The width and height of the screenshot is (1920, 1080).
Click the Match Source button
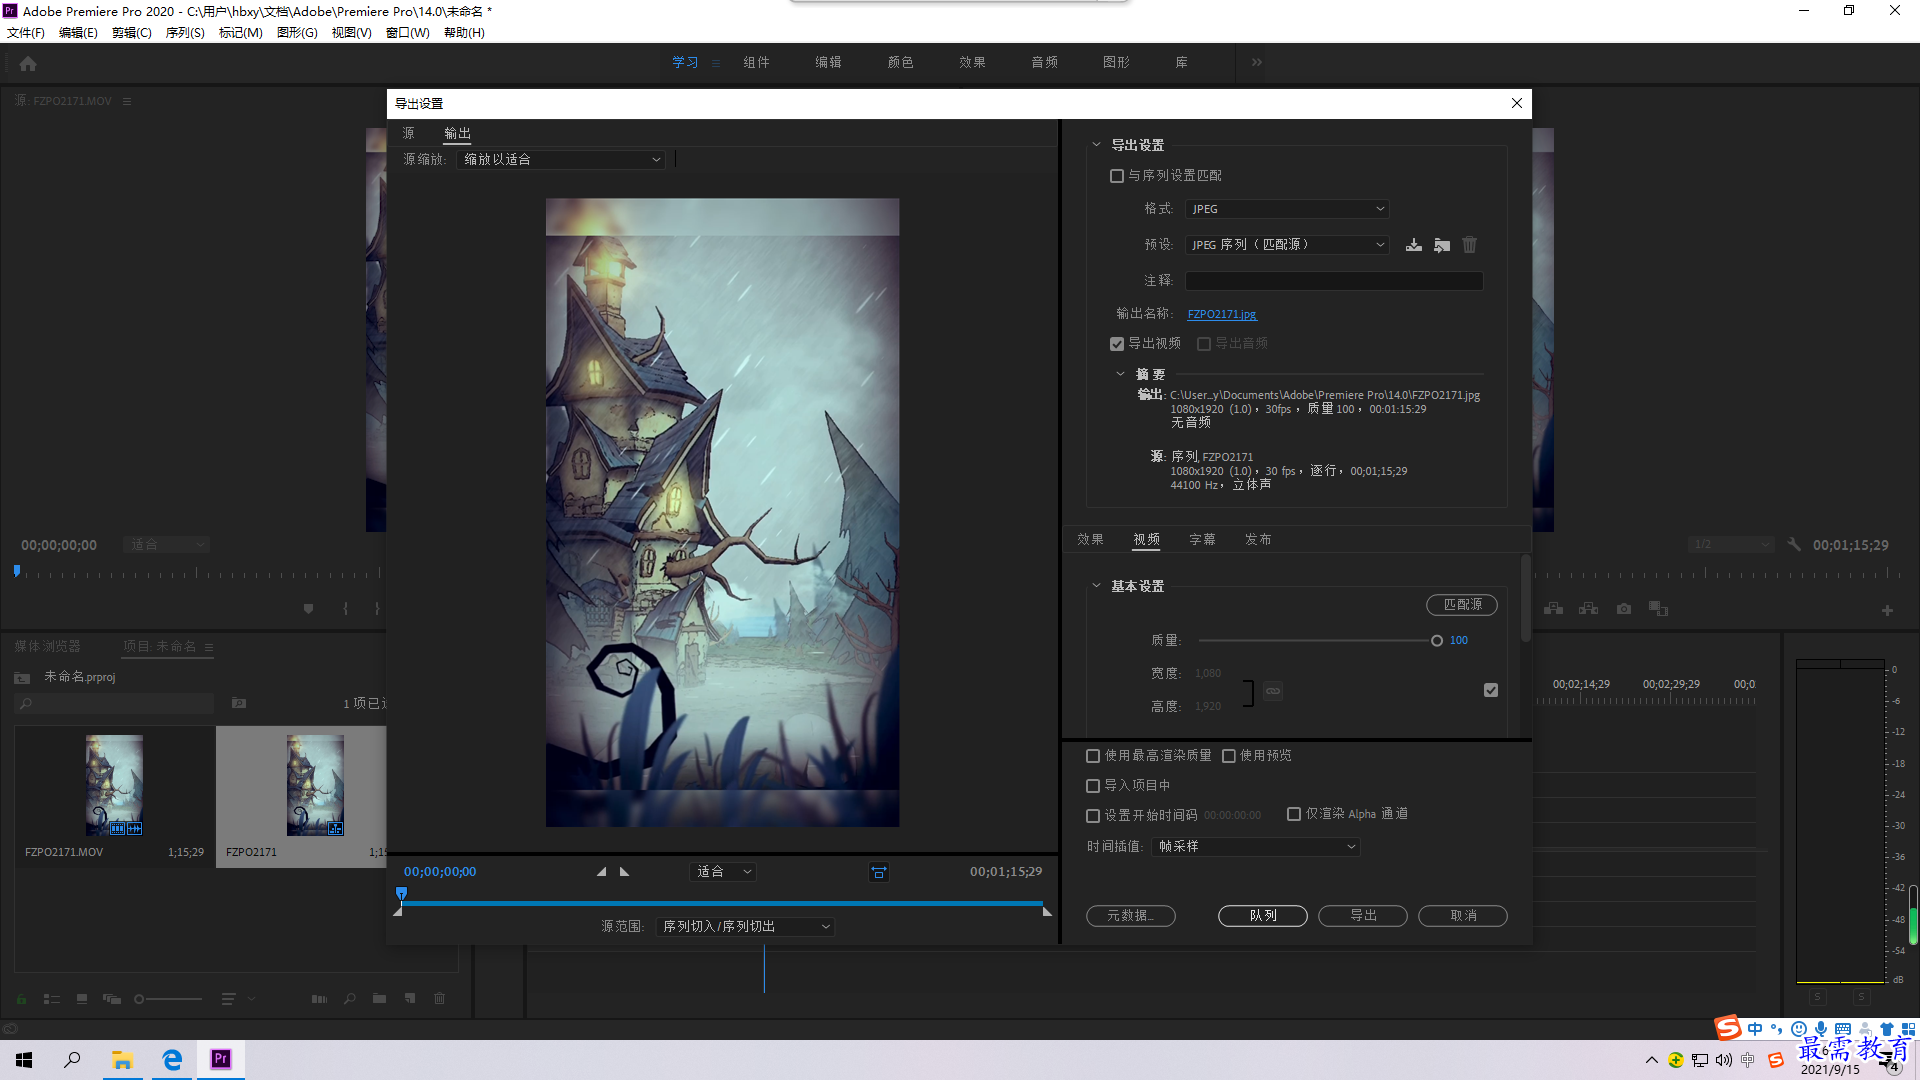(x=1462, y=605)
